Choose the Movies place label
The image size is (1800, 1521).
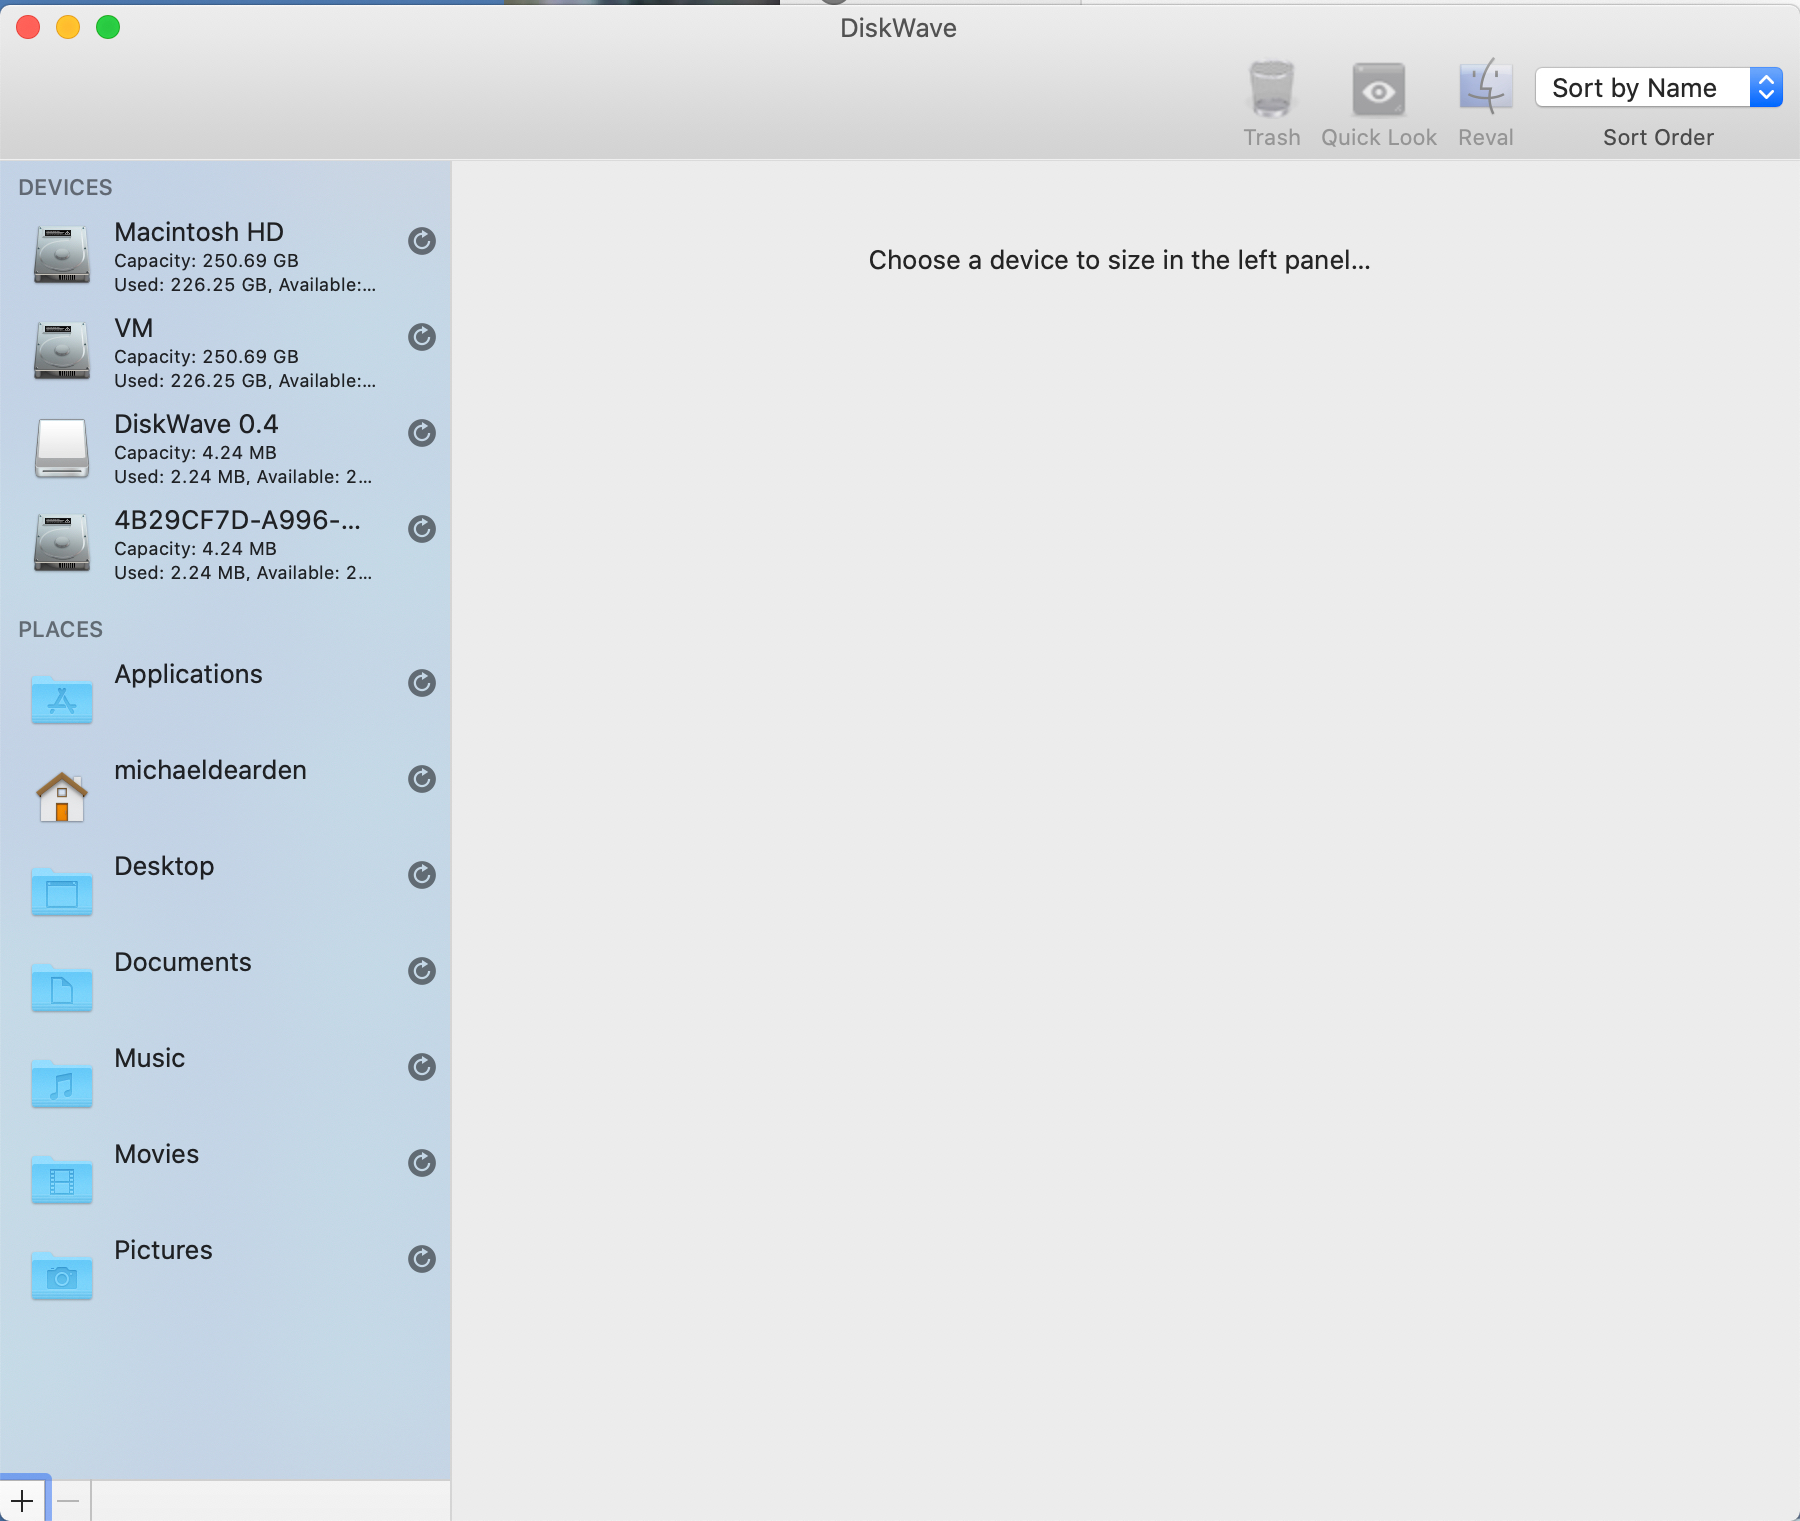pyautogui.click(x=157, y=1154)
